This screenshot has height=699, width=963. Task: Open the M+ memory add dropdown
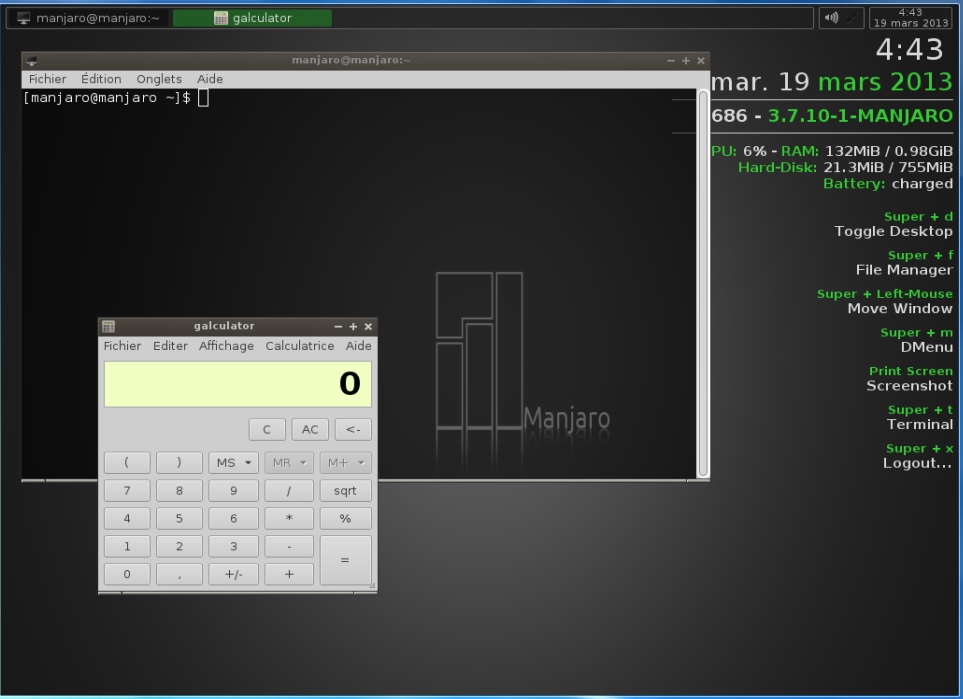345,463
